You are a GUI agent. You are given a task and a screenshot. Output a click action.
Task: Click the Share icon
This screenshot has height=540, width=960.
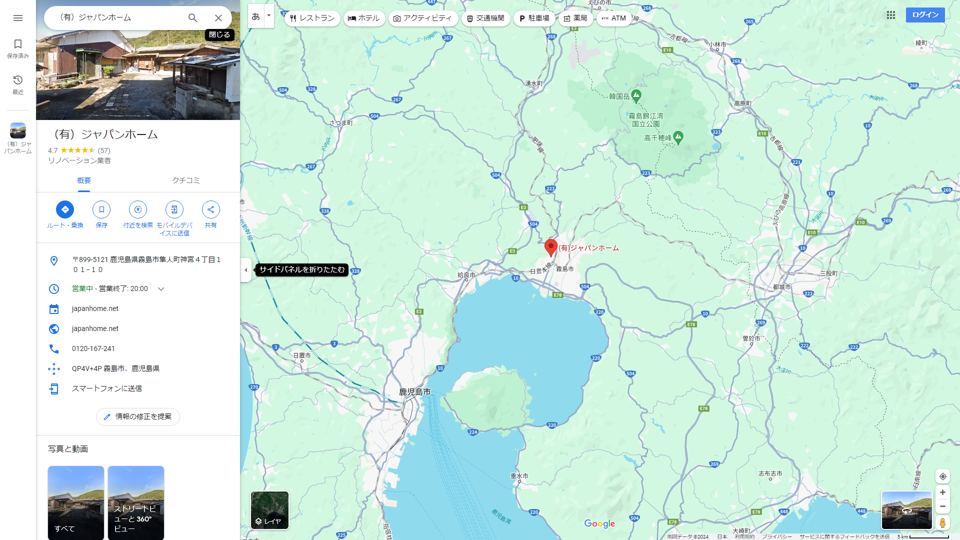click(210, 209)
